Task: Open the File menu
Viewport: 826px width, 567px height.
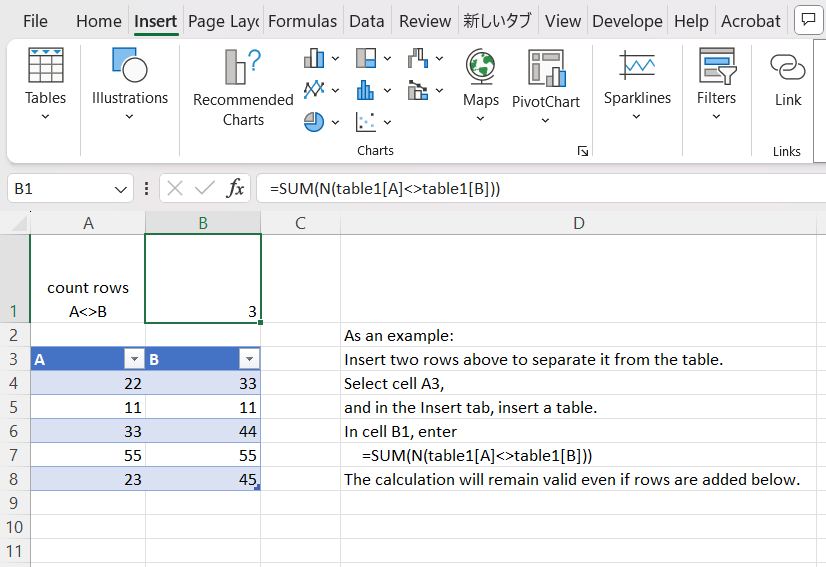Action: pos(35,21)
